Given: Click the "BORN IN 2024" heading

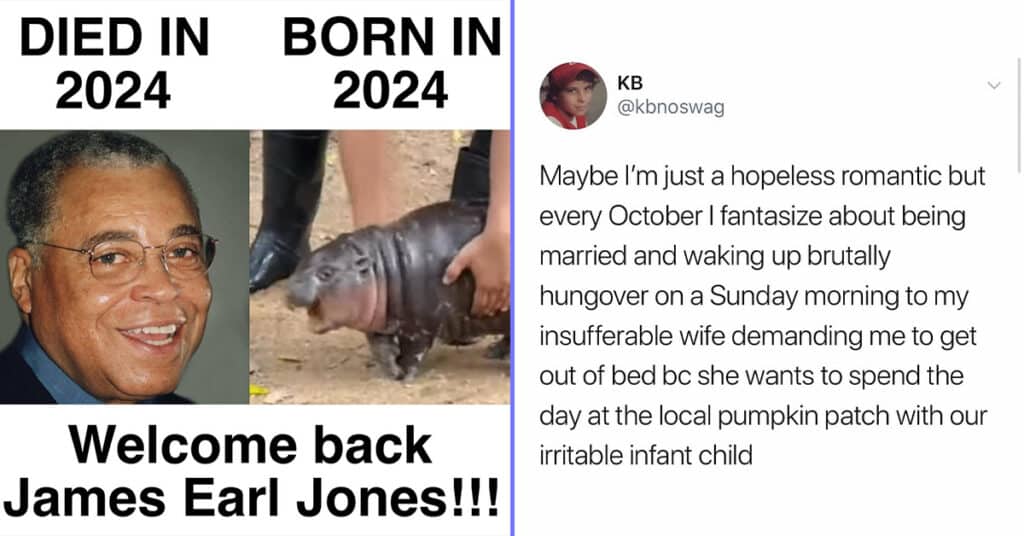Looking at the screenshot, I should coord(392,63).
